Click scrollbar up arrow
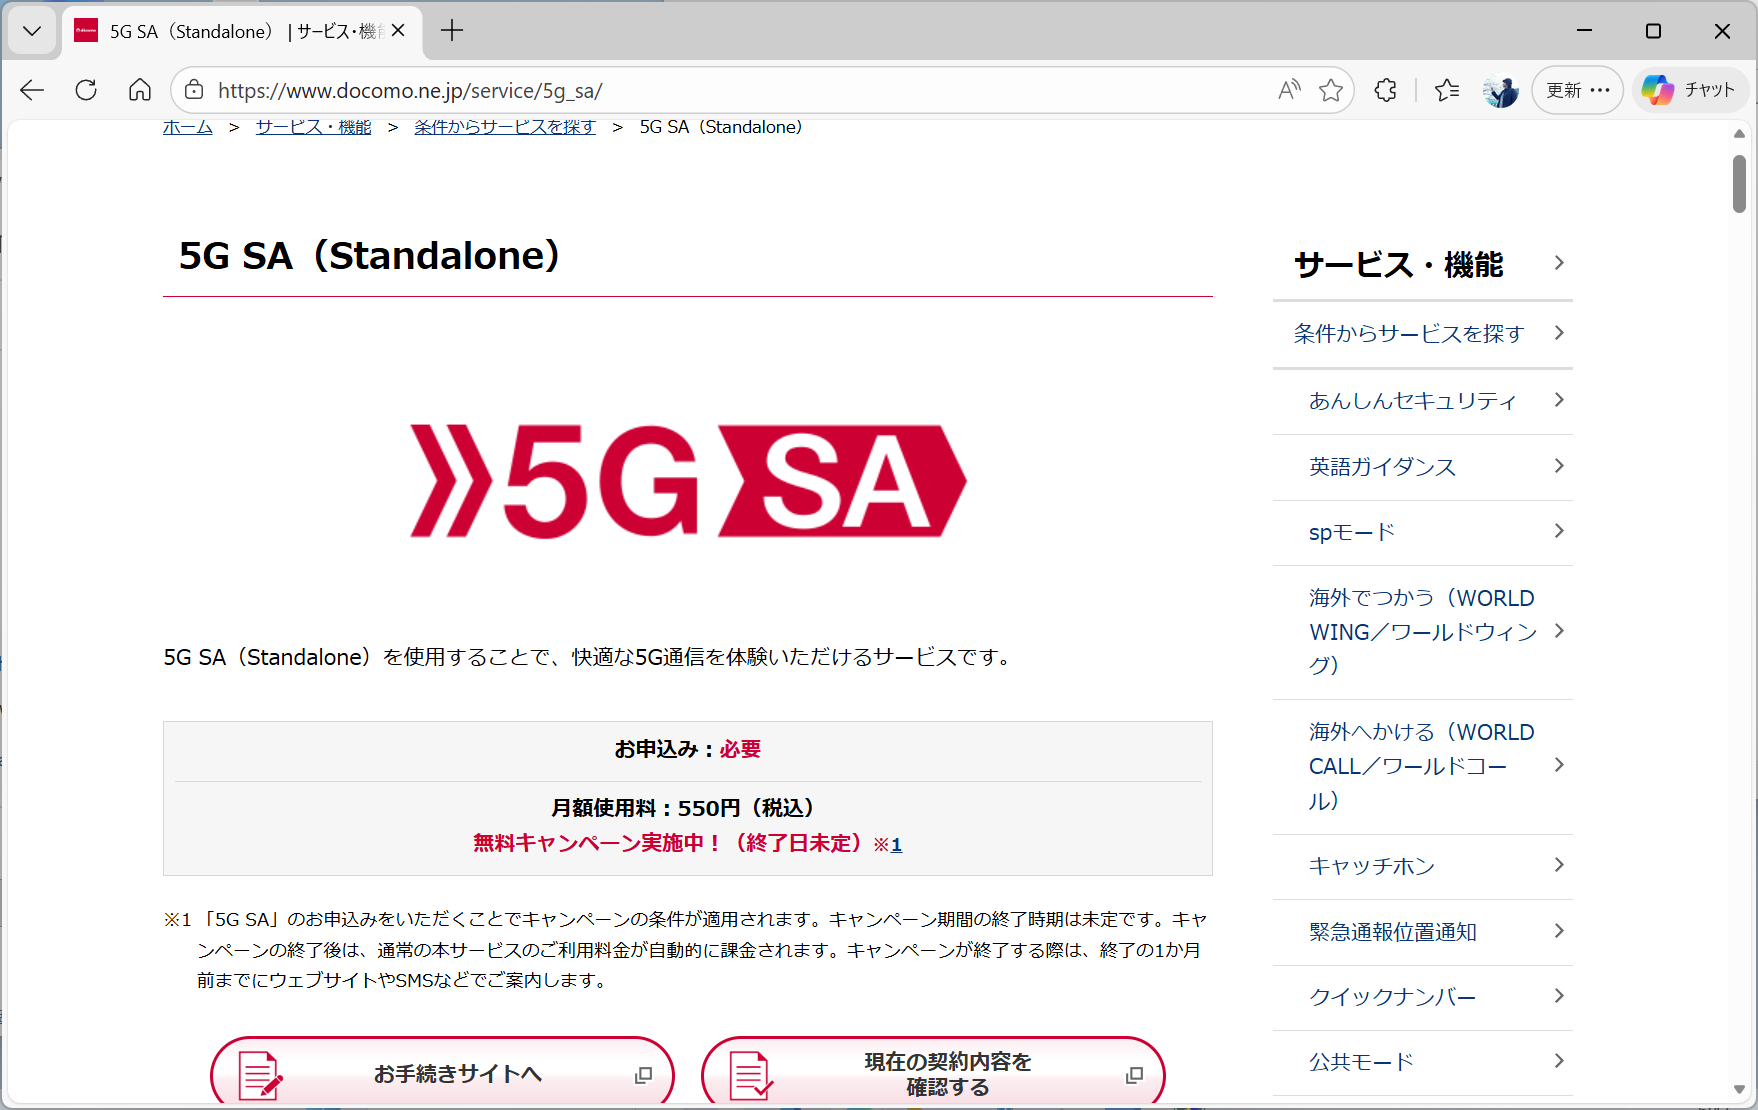 click(1739, 133)
